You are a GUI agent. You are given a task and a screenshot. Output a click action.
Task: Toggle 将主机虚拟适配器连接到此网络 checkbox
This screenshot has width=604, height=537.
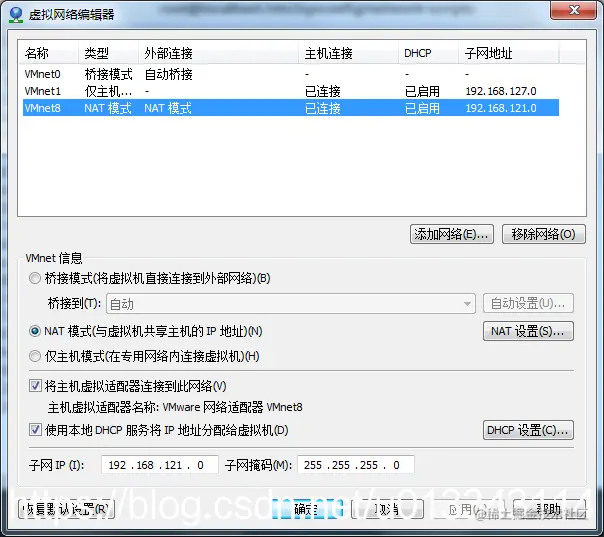(x=35, y=386)
